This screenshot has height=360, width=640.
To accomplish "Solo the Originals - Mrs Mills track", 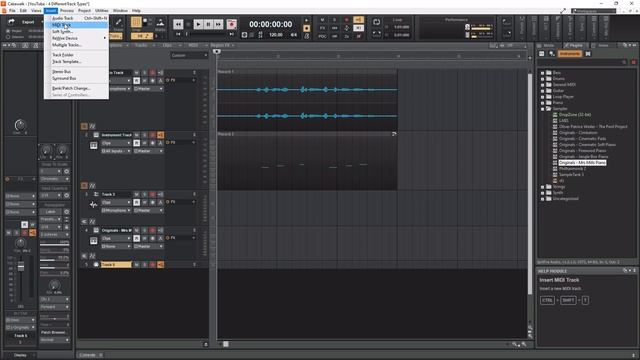I will coord(144,230).
